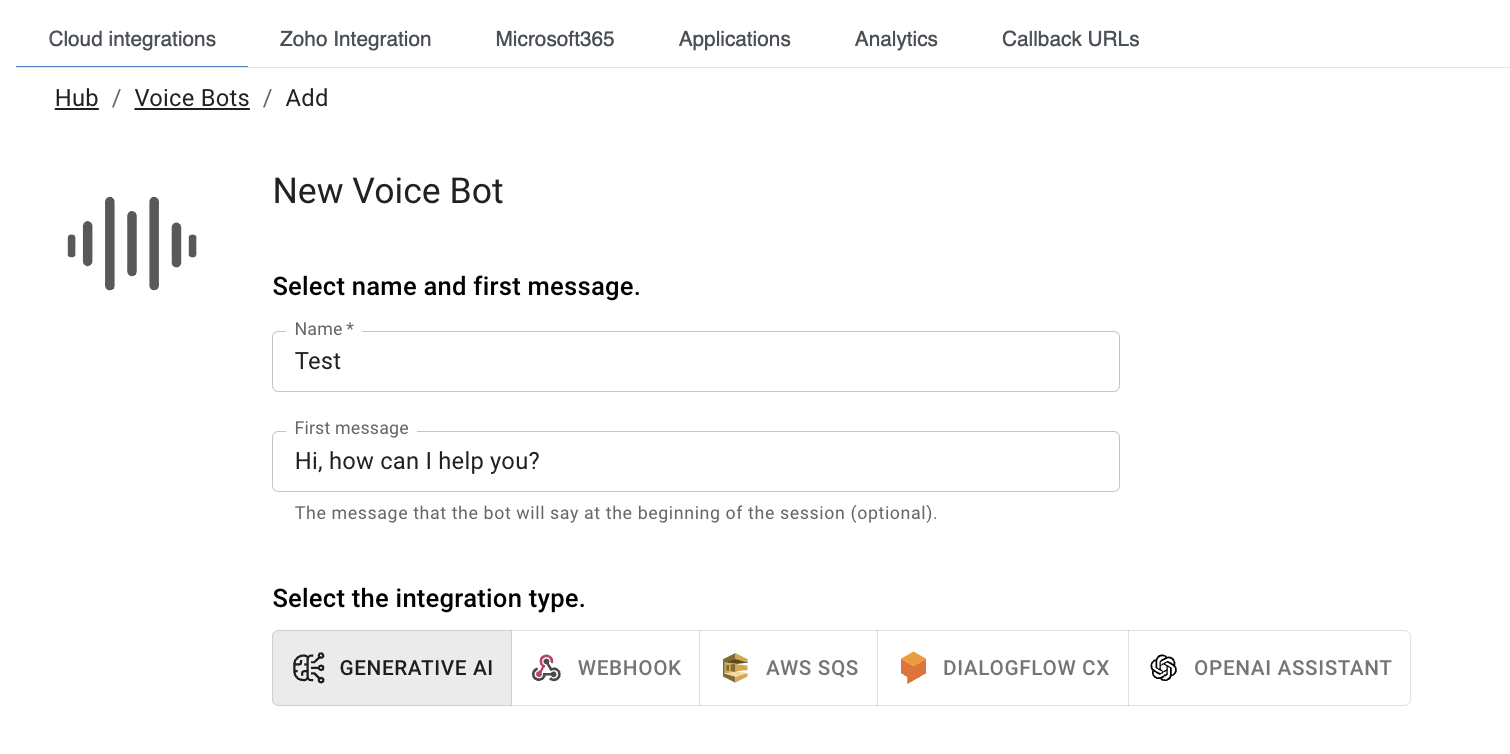Choose the WEBHOOK integration type
The height and width of the screenshot is (754, 1510).
click(605, 667)
